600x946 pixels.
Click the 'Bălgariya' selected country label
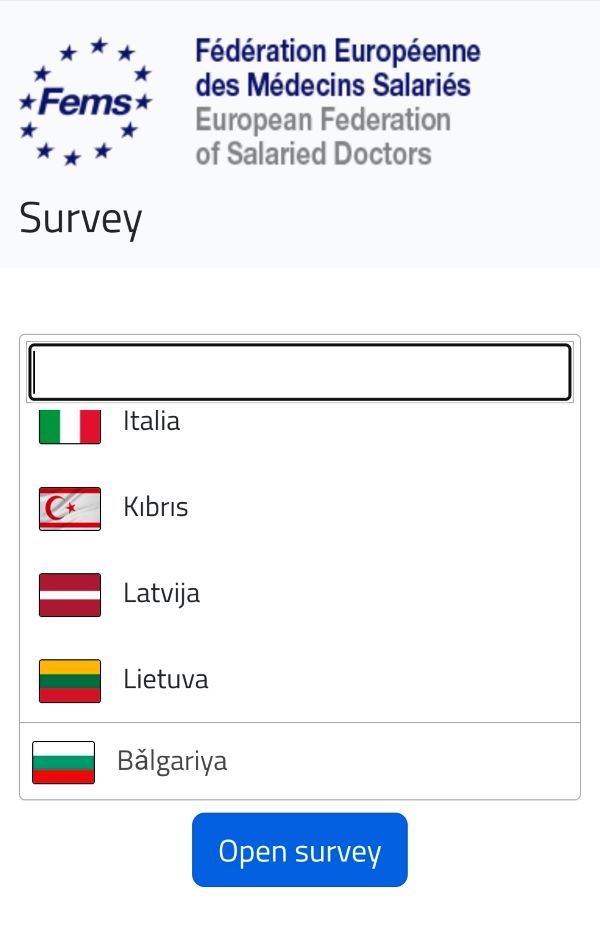pyautogui.click(x=172, y=762)
